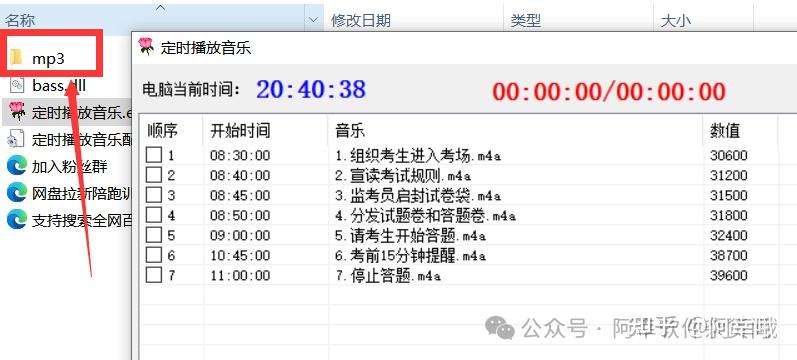797x360 pixels.
Task: Select the 定时播放音乐 config file icon
Action: click(x=17, y=139)
